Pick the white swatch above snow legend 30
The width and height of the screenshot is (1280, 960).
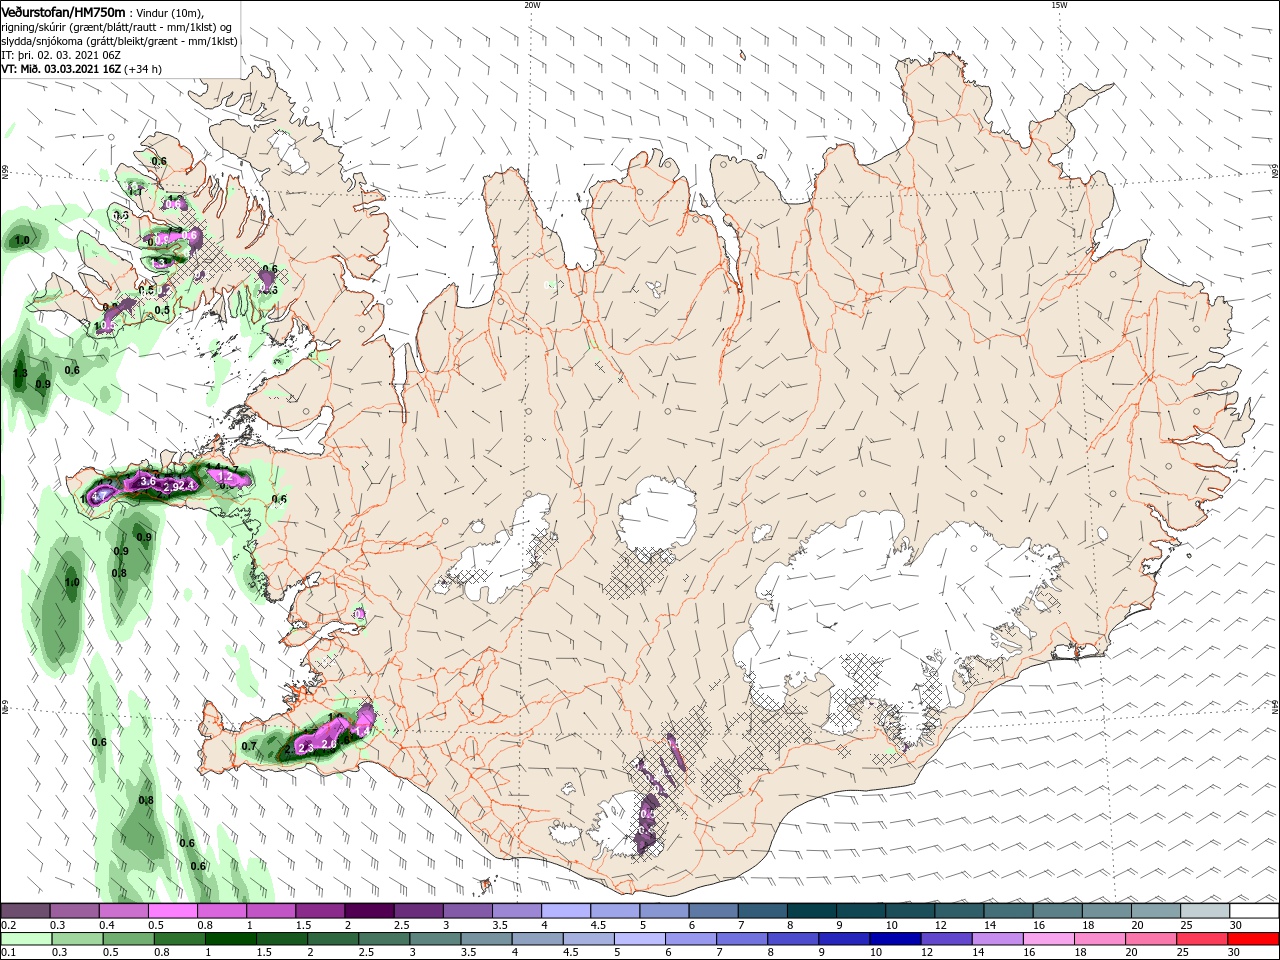point(1255,911)
